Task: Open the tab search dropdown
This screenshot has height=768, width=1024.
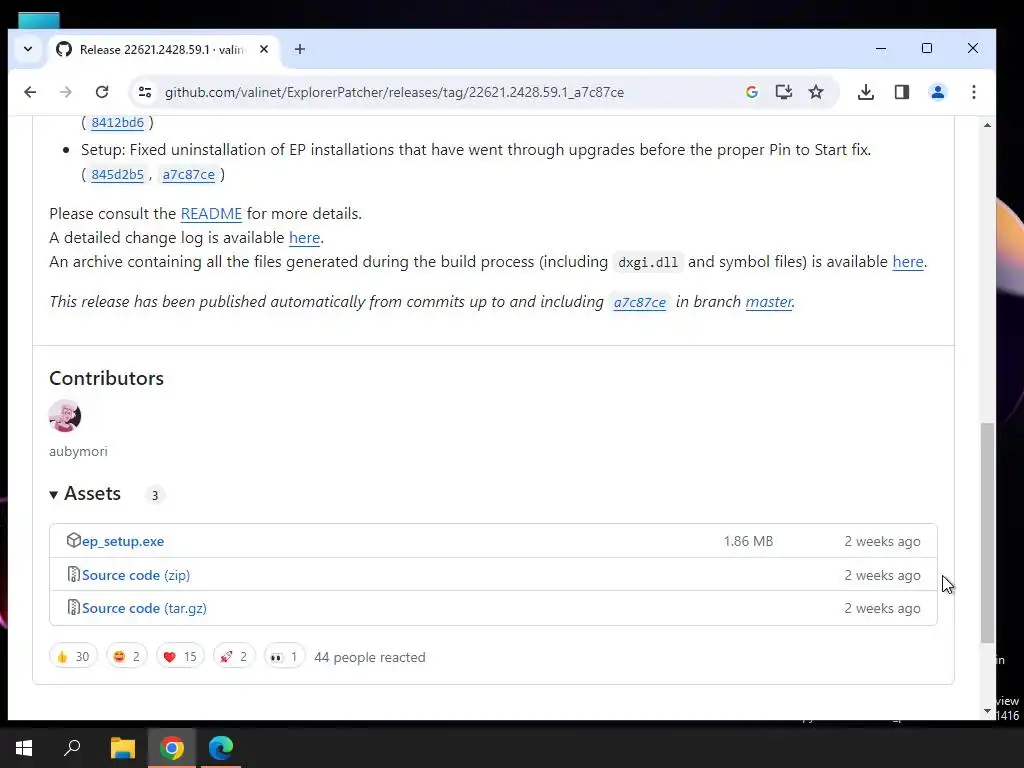Action: [28, 49]
